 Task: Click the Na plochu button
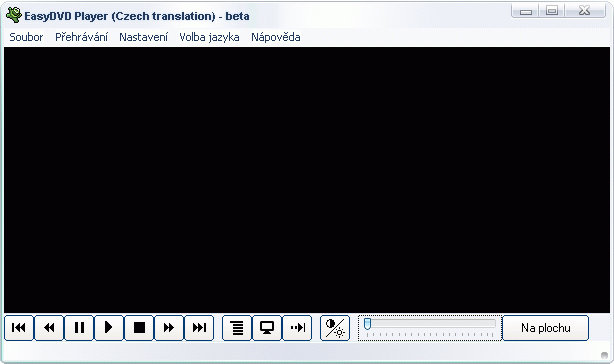[545, 328]
